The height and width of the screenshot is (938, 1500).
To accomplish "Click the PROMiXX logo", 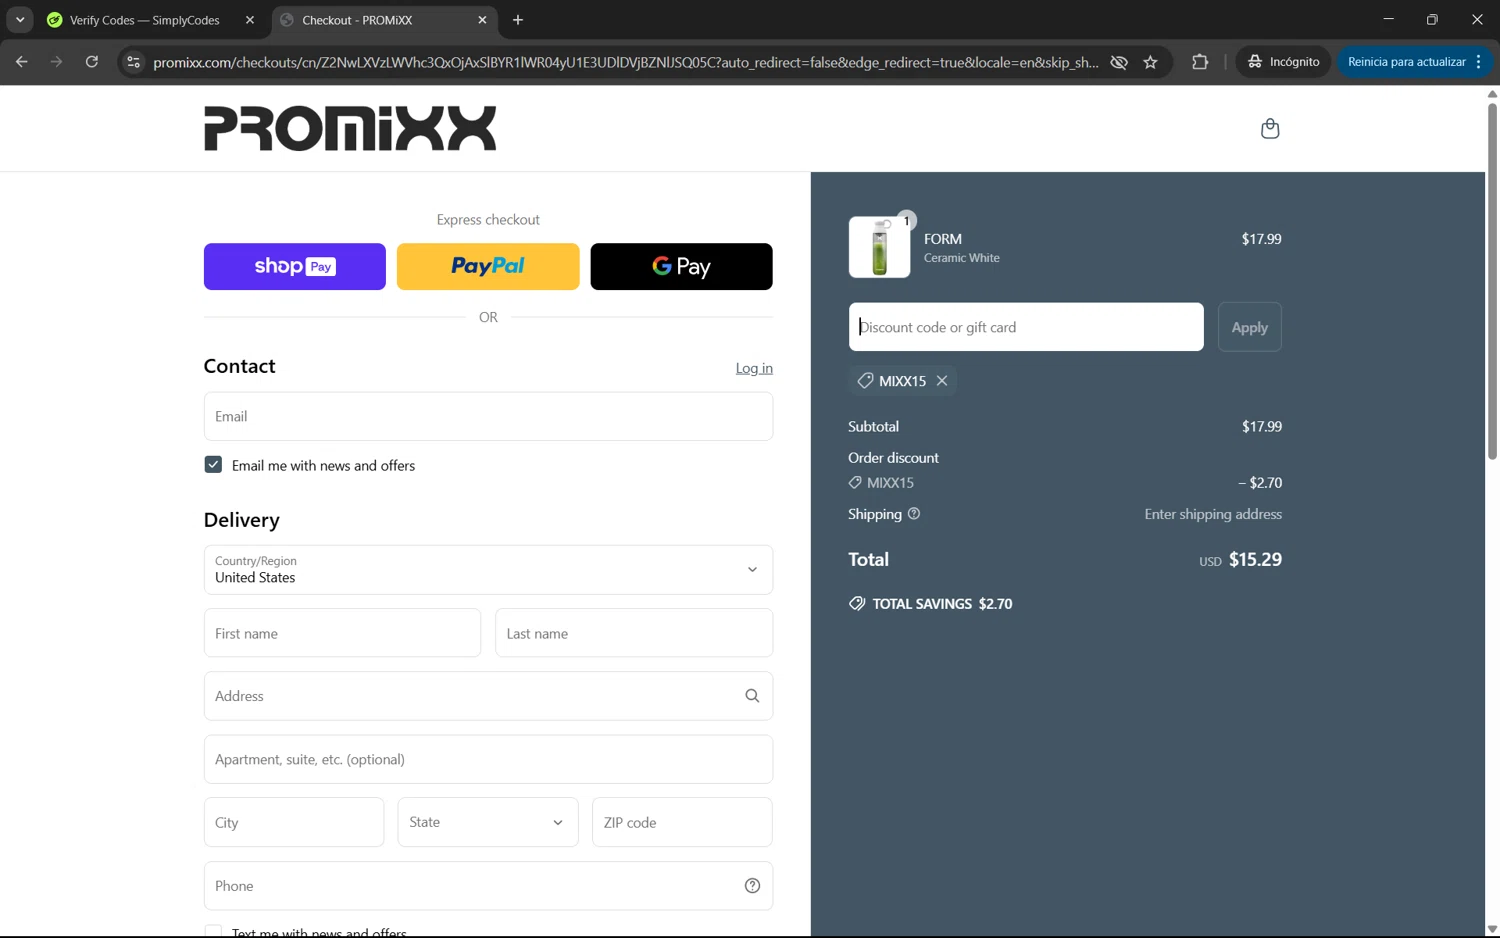I will pyautogui.click(x=350, y=128).
